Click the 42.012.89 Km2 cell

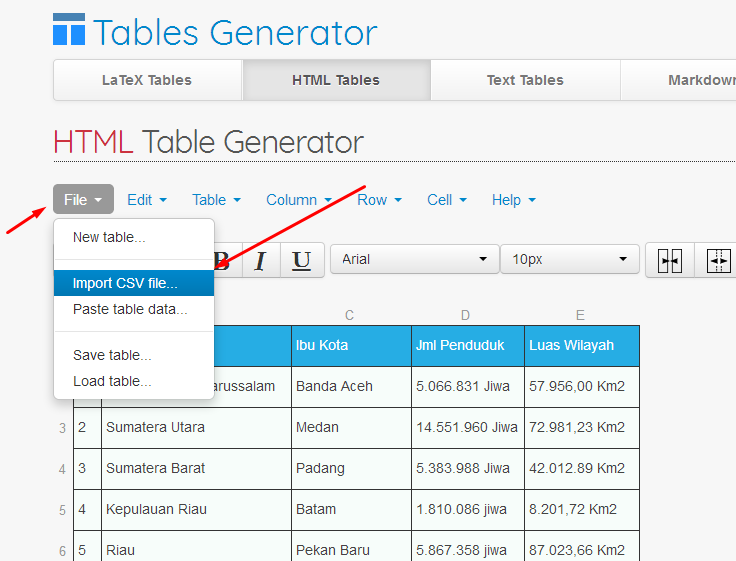pyautogui.click(x=582, y=469)
